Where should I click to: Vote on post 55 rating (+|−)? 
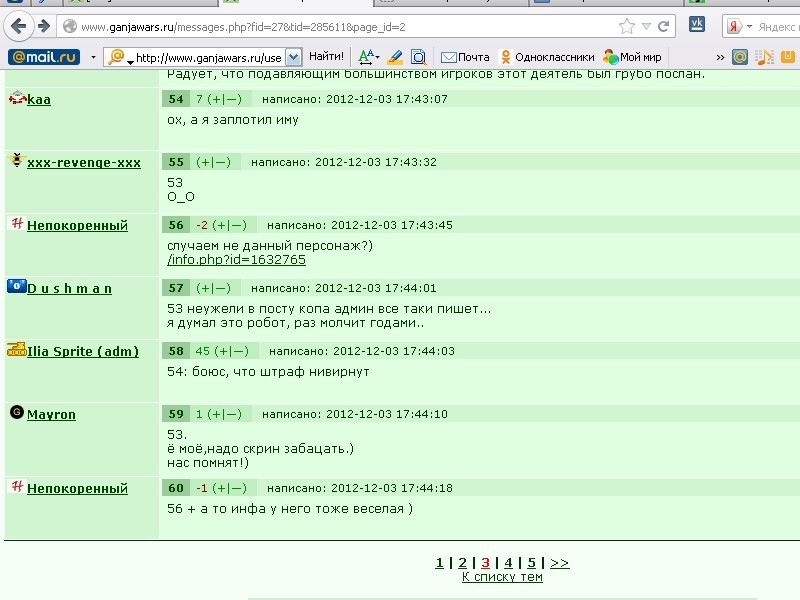pyautogui.click(x=213, y=162)
